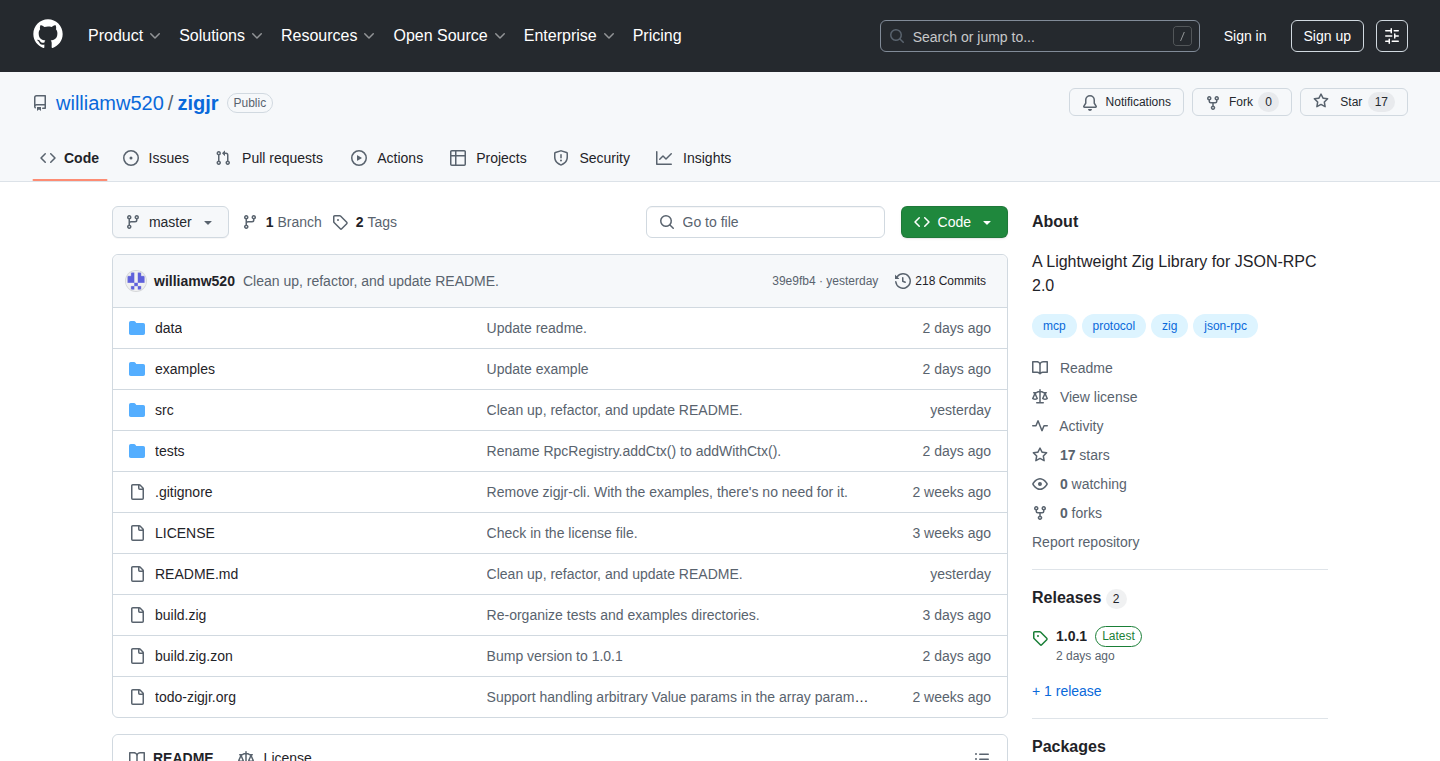The image size is (1440, 761).
Task: Open the src folder
Action: pyautogui.click(x=164, y=410)
